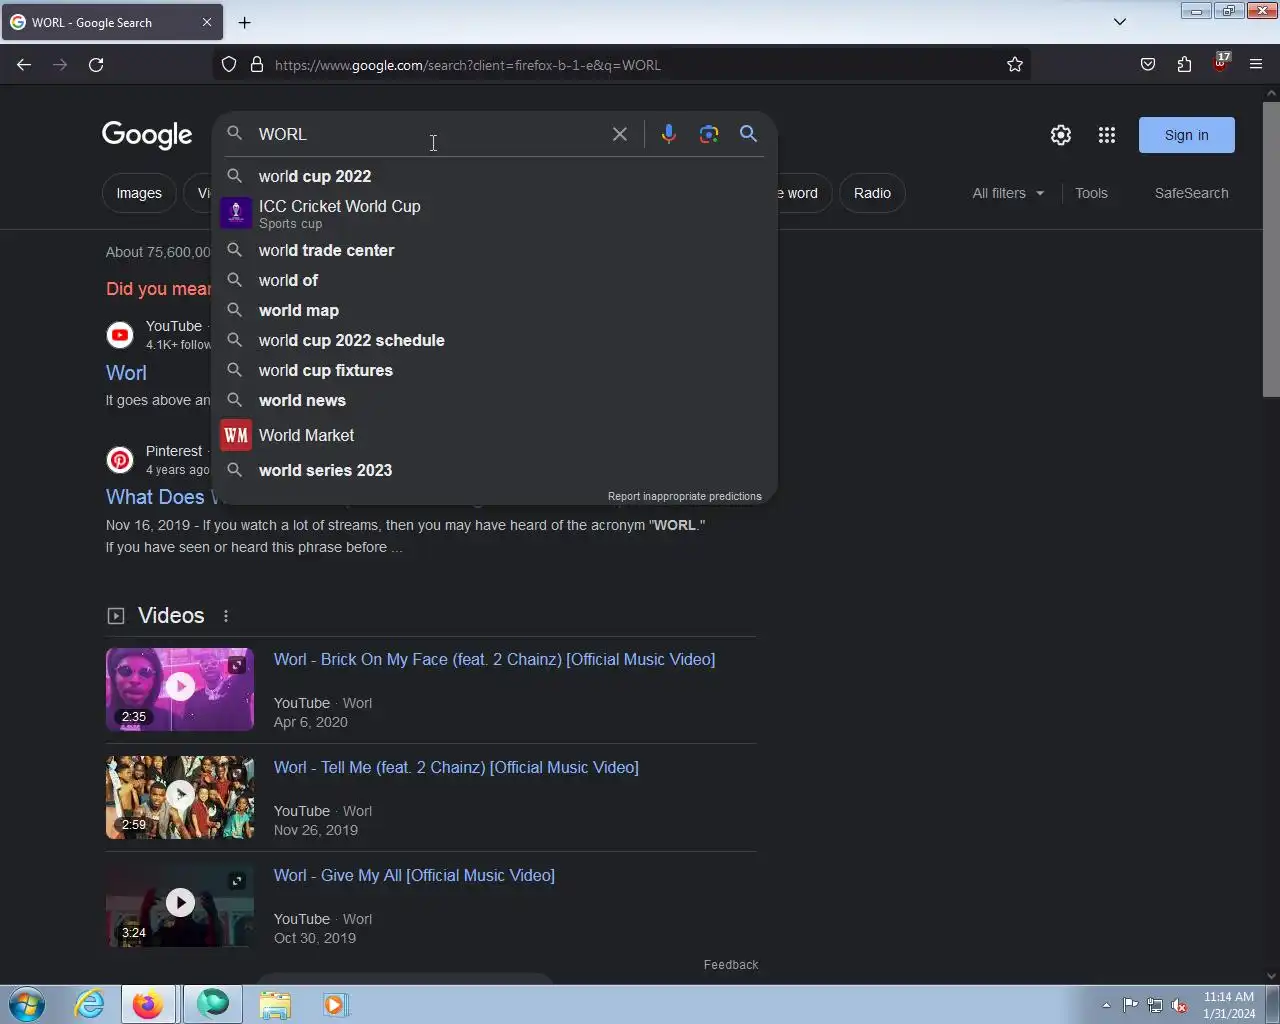Click the tracking protection shield icon
1280x1024 pixels.
click(229, 65)
